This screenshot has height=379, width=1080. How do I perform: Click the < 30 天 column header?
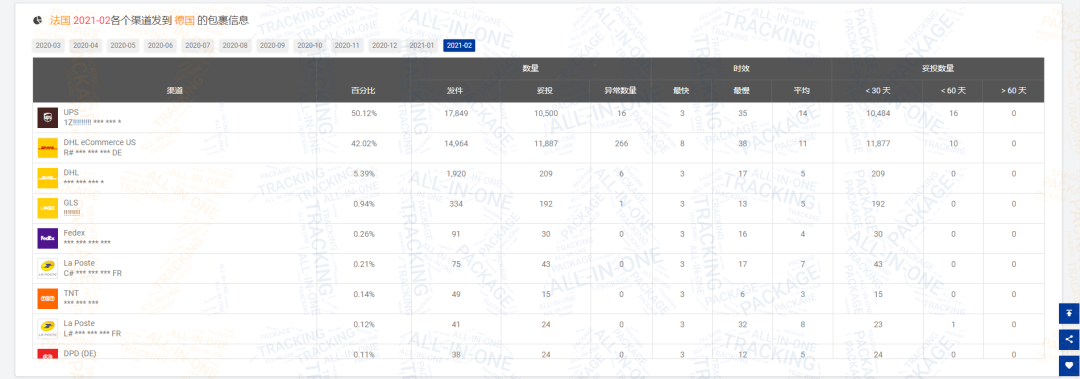pos(878,90)
